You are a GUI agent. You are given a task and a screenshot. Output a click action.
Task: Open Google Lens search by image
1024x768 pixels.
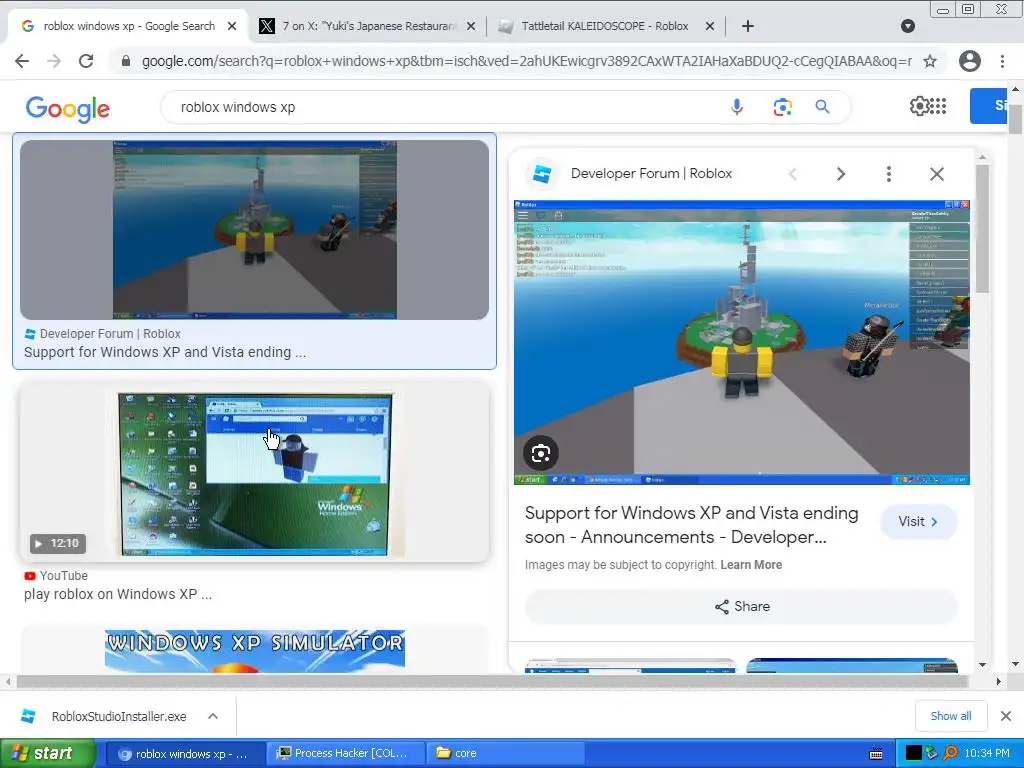[782, 107]
